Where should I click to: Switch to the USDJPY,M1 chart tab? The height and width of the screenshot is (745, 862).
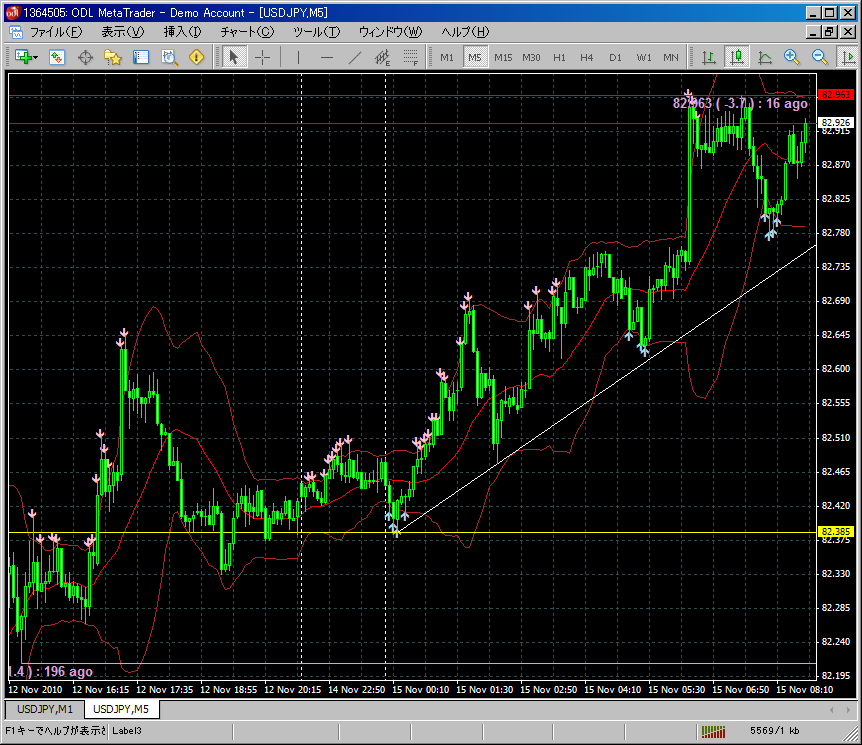[x=45, y=710]
